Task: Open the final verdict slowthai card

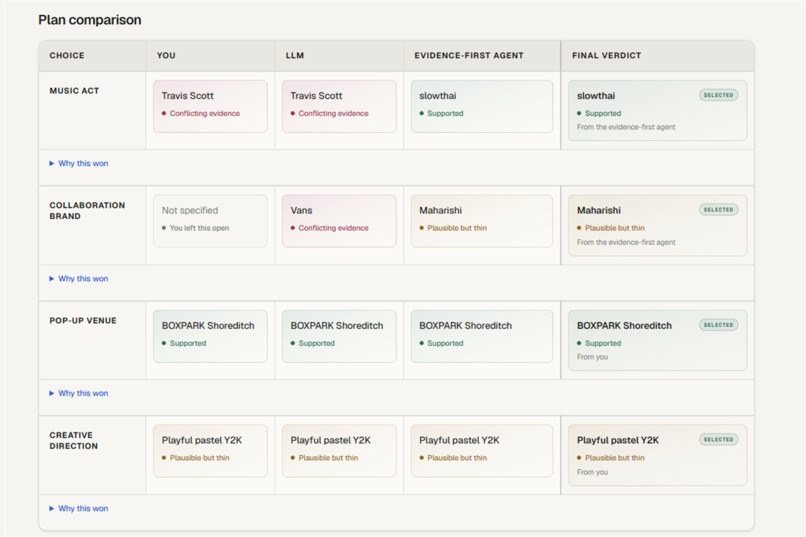Action: tap(657, 110)
